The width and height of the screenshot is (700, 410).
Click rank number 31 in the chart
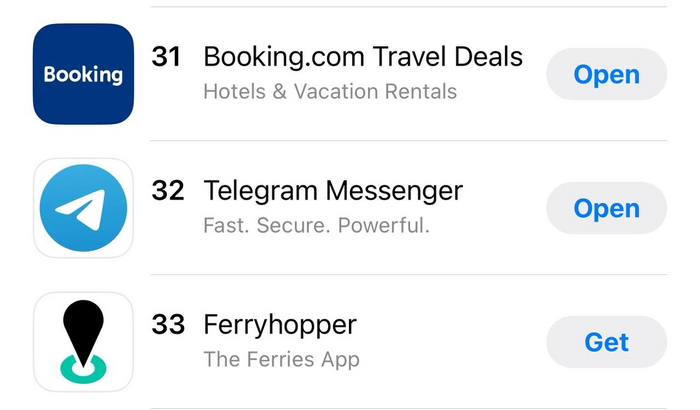point(168,56)
